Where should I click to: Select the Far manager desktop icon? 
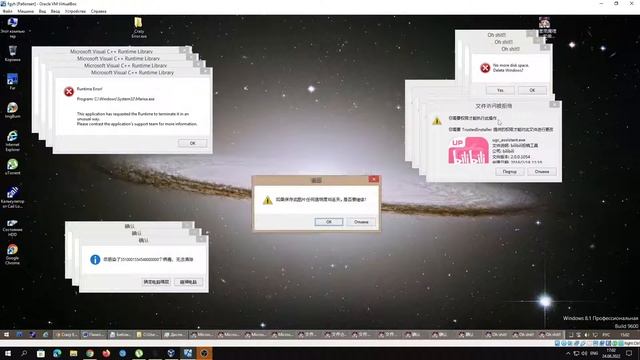(13, 82)
